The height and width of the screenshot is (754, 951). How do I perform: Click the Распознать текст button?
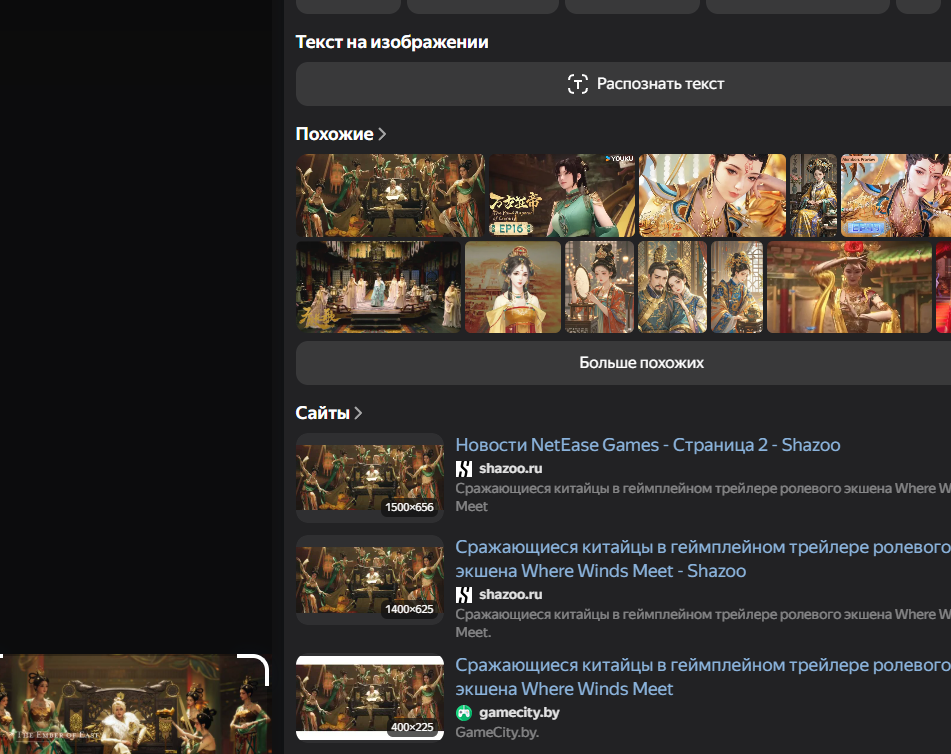pos(623,84)
